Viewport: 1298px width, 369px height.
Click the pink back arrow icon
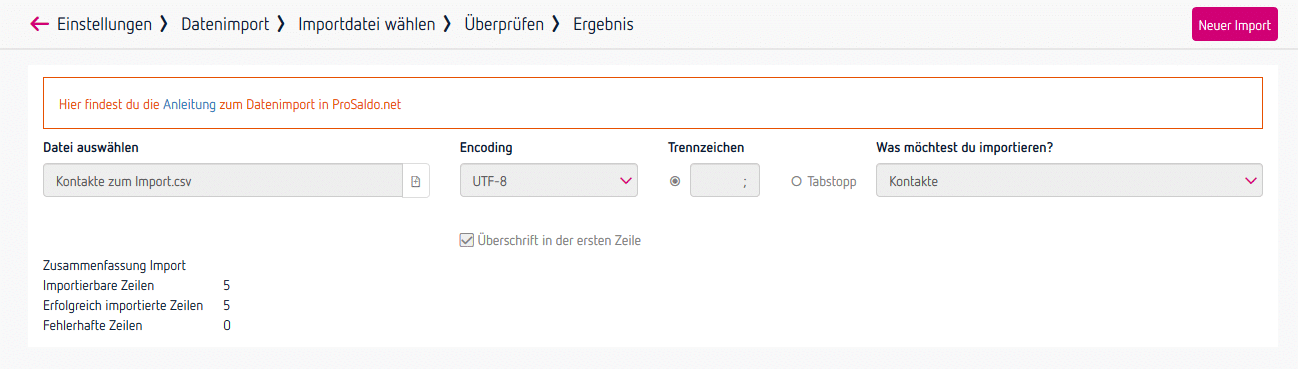pyautogui.click(x=40, y=24)
